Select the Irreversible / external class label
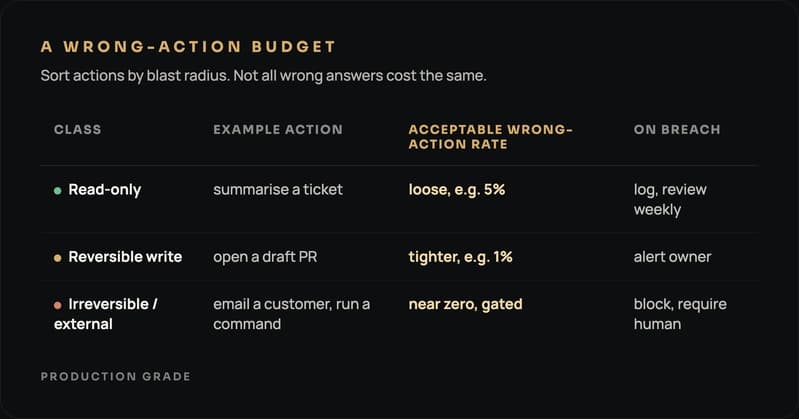 tap(105, 314)
